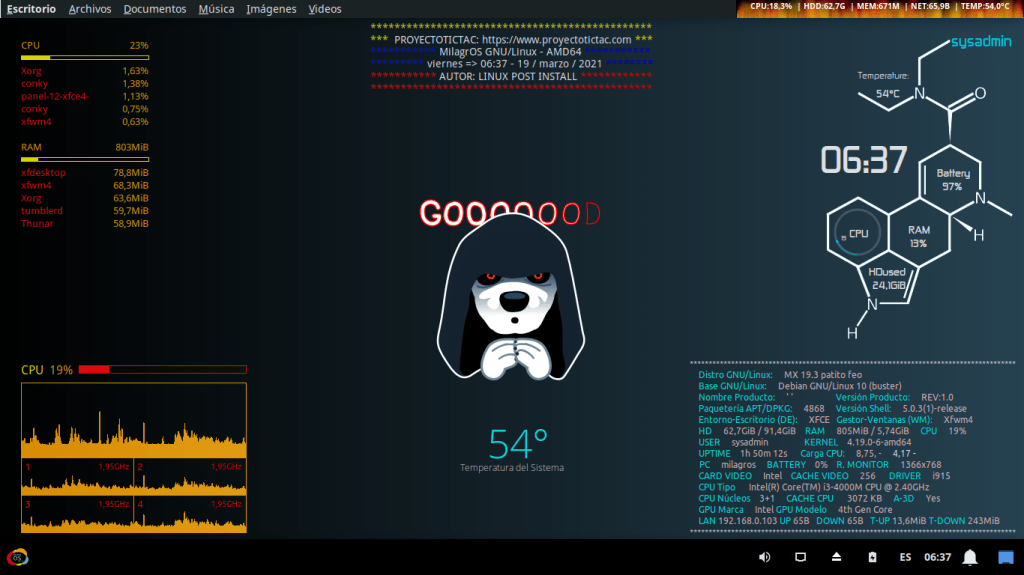Click the taskbar clock showing 06:37

938,557
